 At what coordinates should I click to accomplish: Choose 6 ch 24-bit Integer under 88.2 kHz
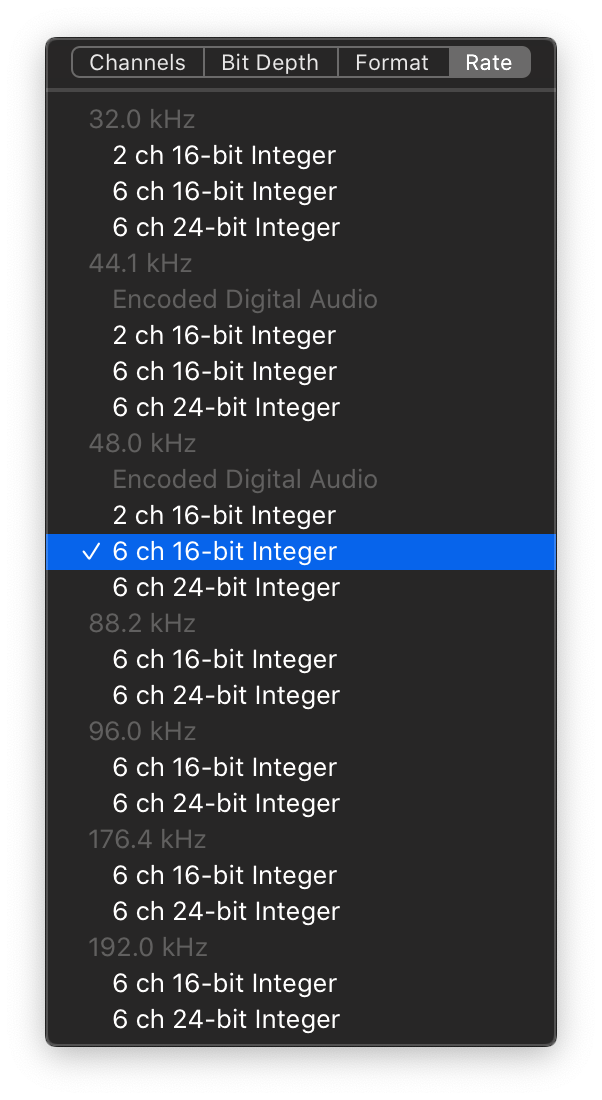point(226,695)
